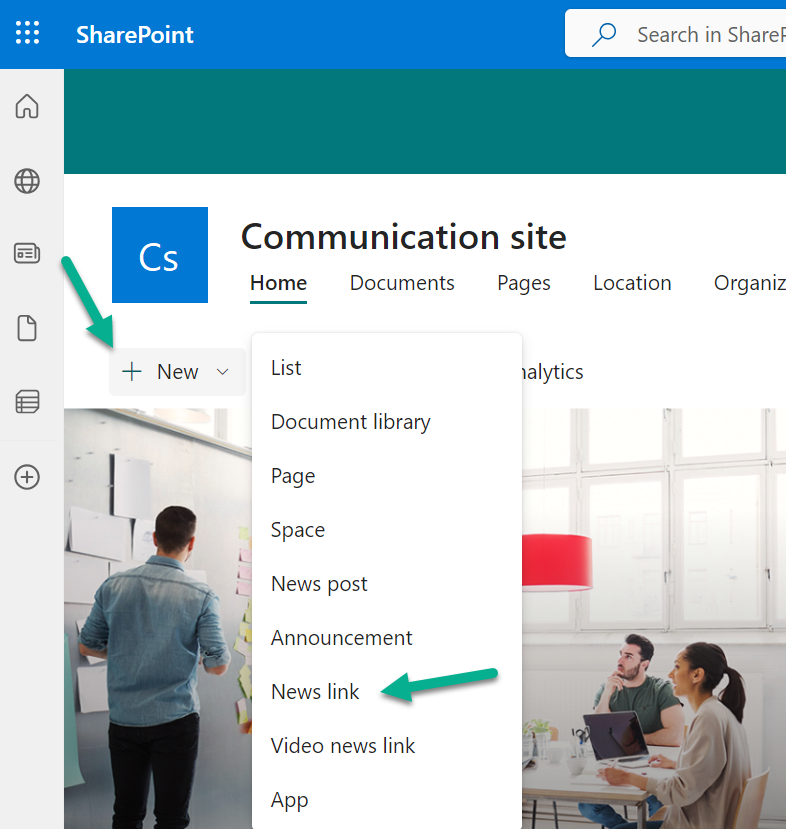Click the Search in SharePoint box

[x=700, y=35]
